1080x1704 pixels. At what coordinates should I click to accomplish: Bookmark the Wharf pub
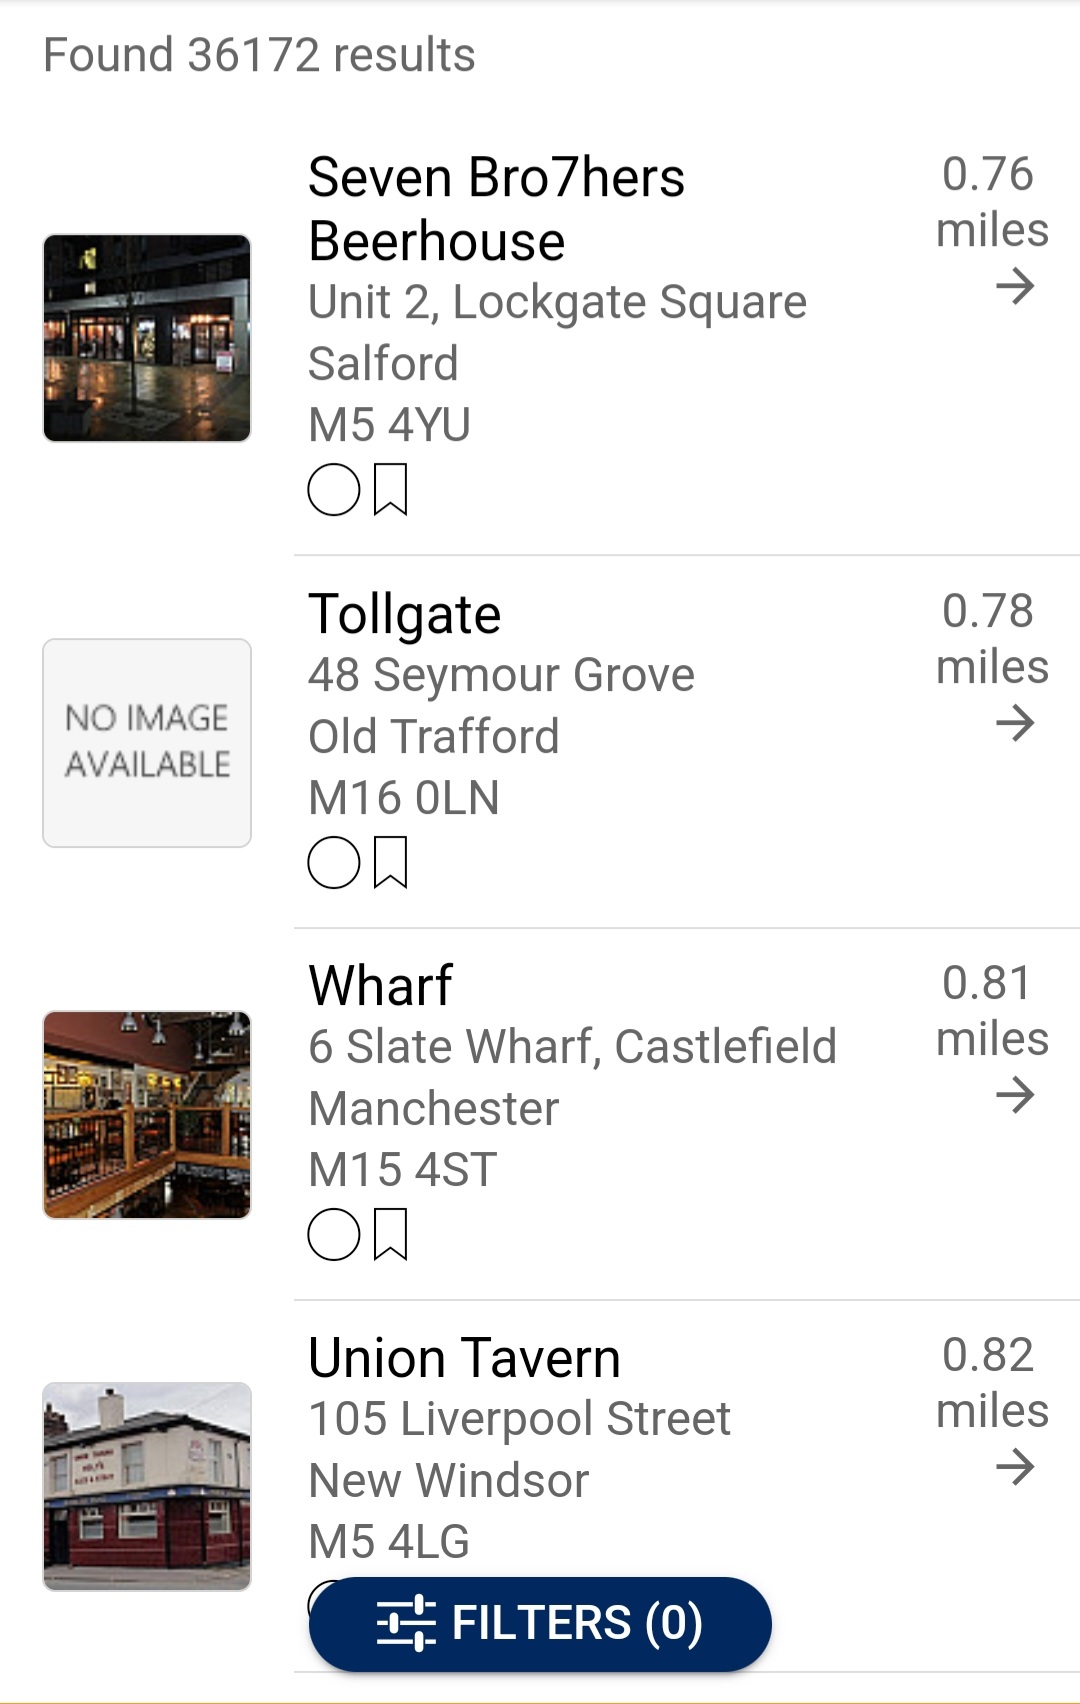(x=390, y=1234)
